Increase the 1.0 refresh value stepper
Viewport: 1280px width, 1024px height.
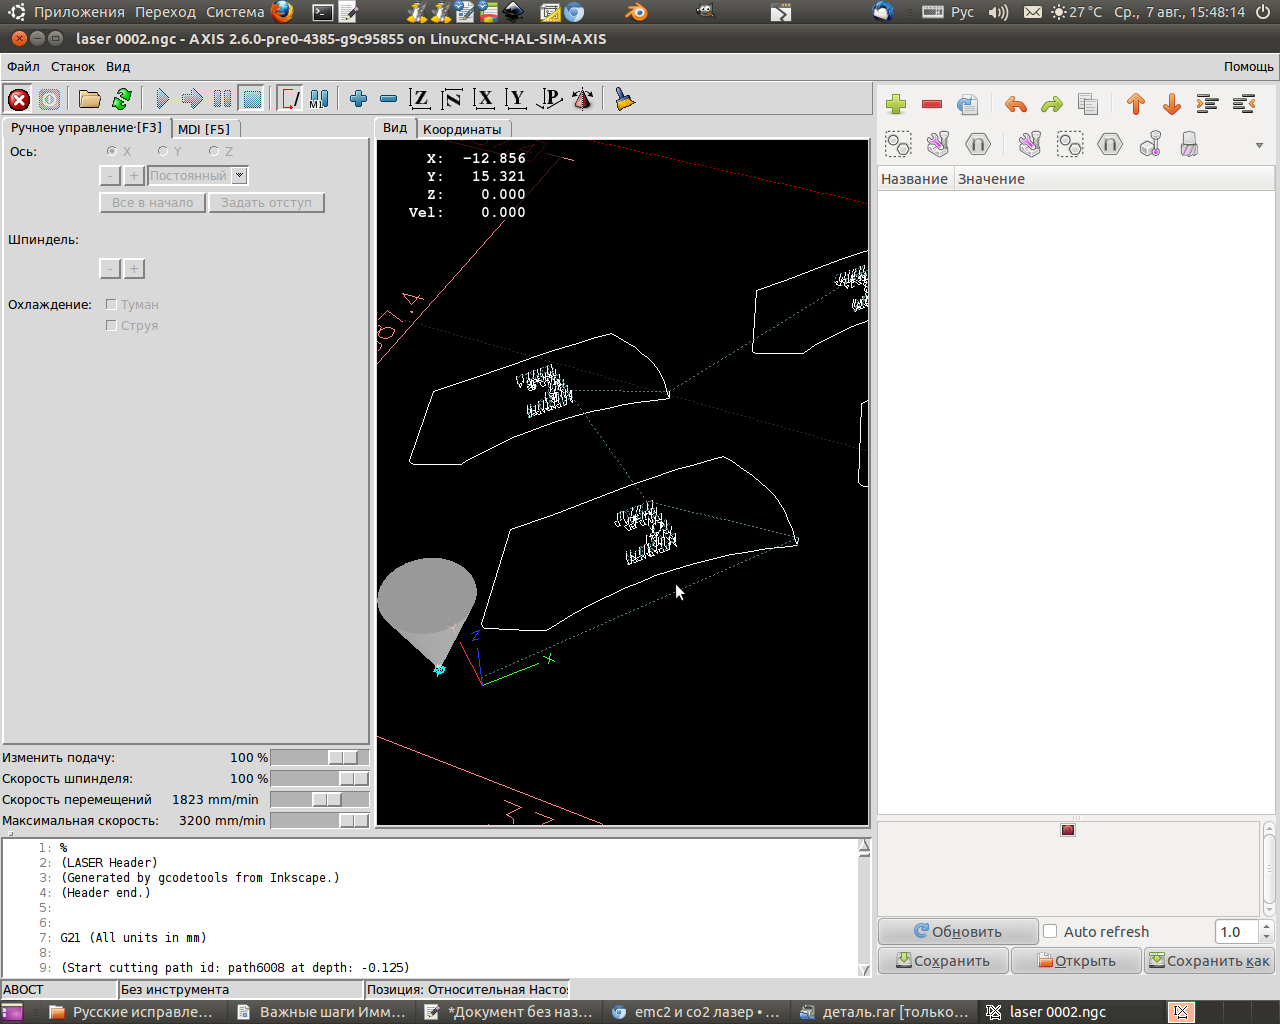tap(1266, 926)
